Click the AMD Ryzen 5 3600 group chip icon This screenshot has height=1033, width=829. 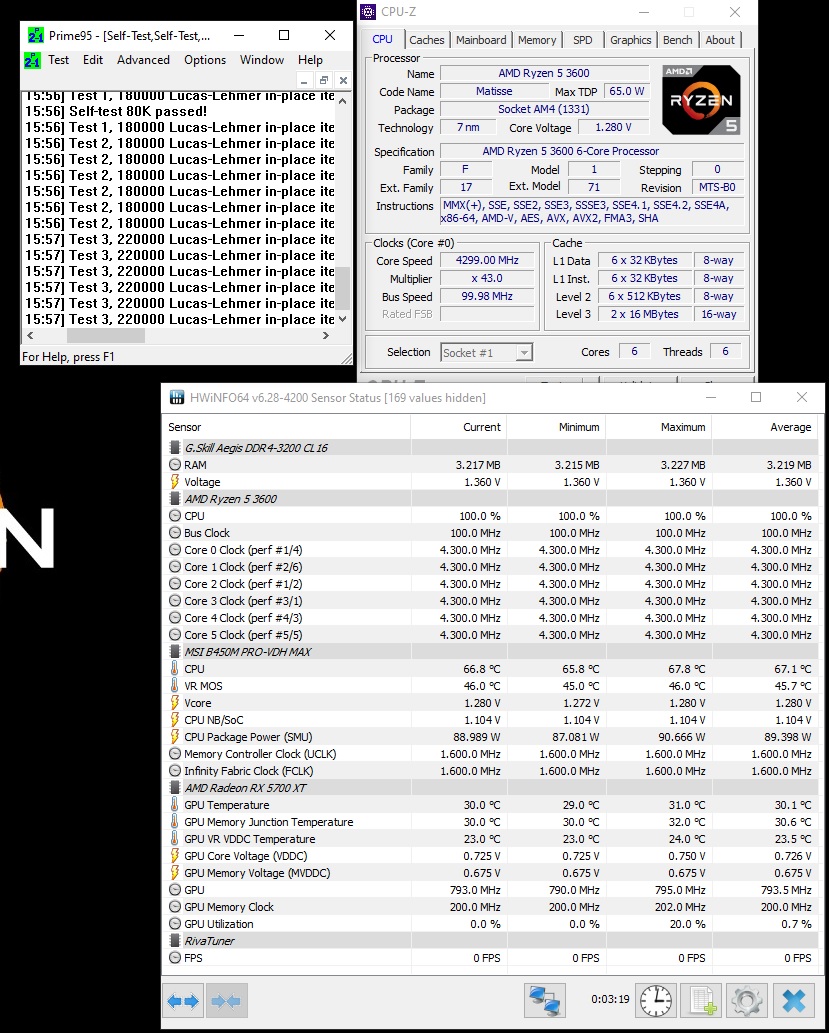175,499
